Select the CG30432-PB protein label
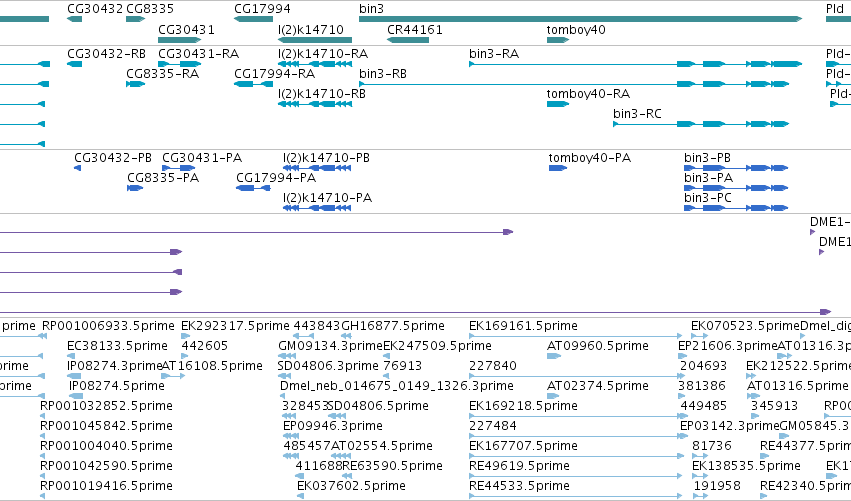This screenshot has height=501, width=851. pos(113,158)
